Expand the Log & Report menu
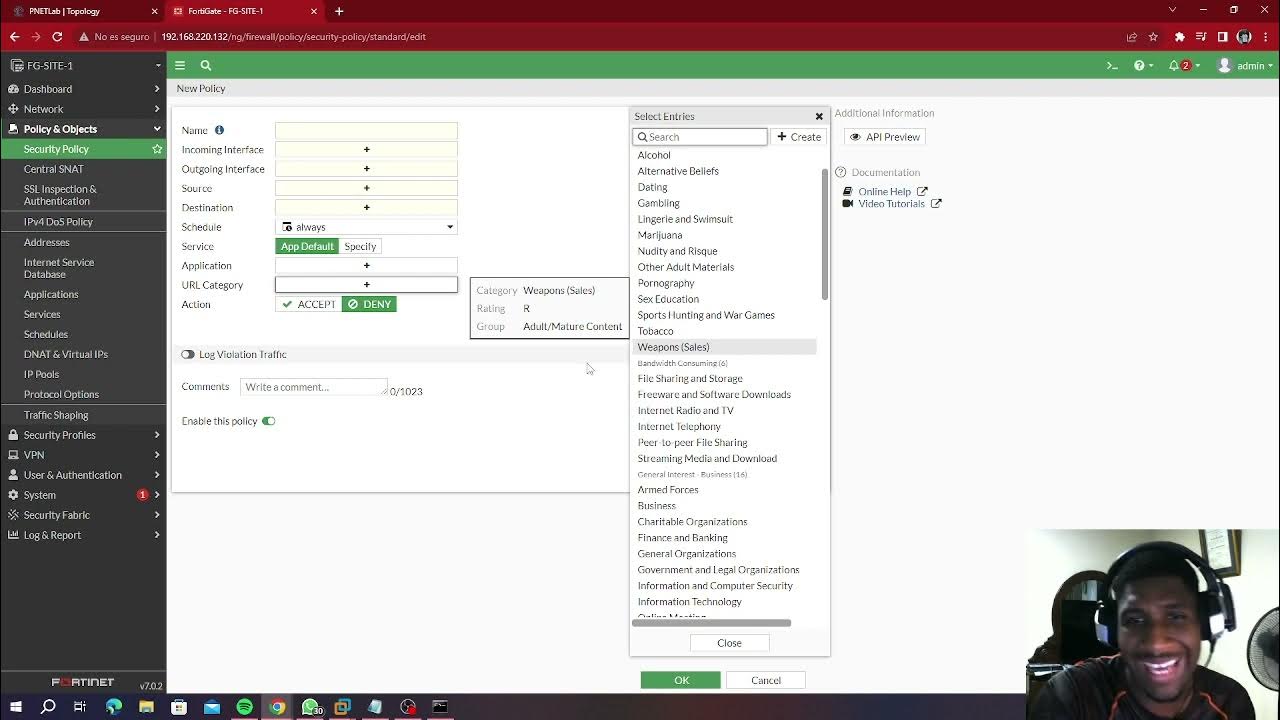The height and width of the screenshot is (720, 1280). pos(83,535)
